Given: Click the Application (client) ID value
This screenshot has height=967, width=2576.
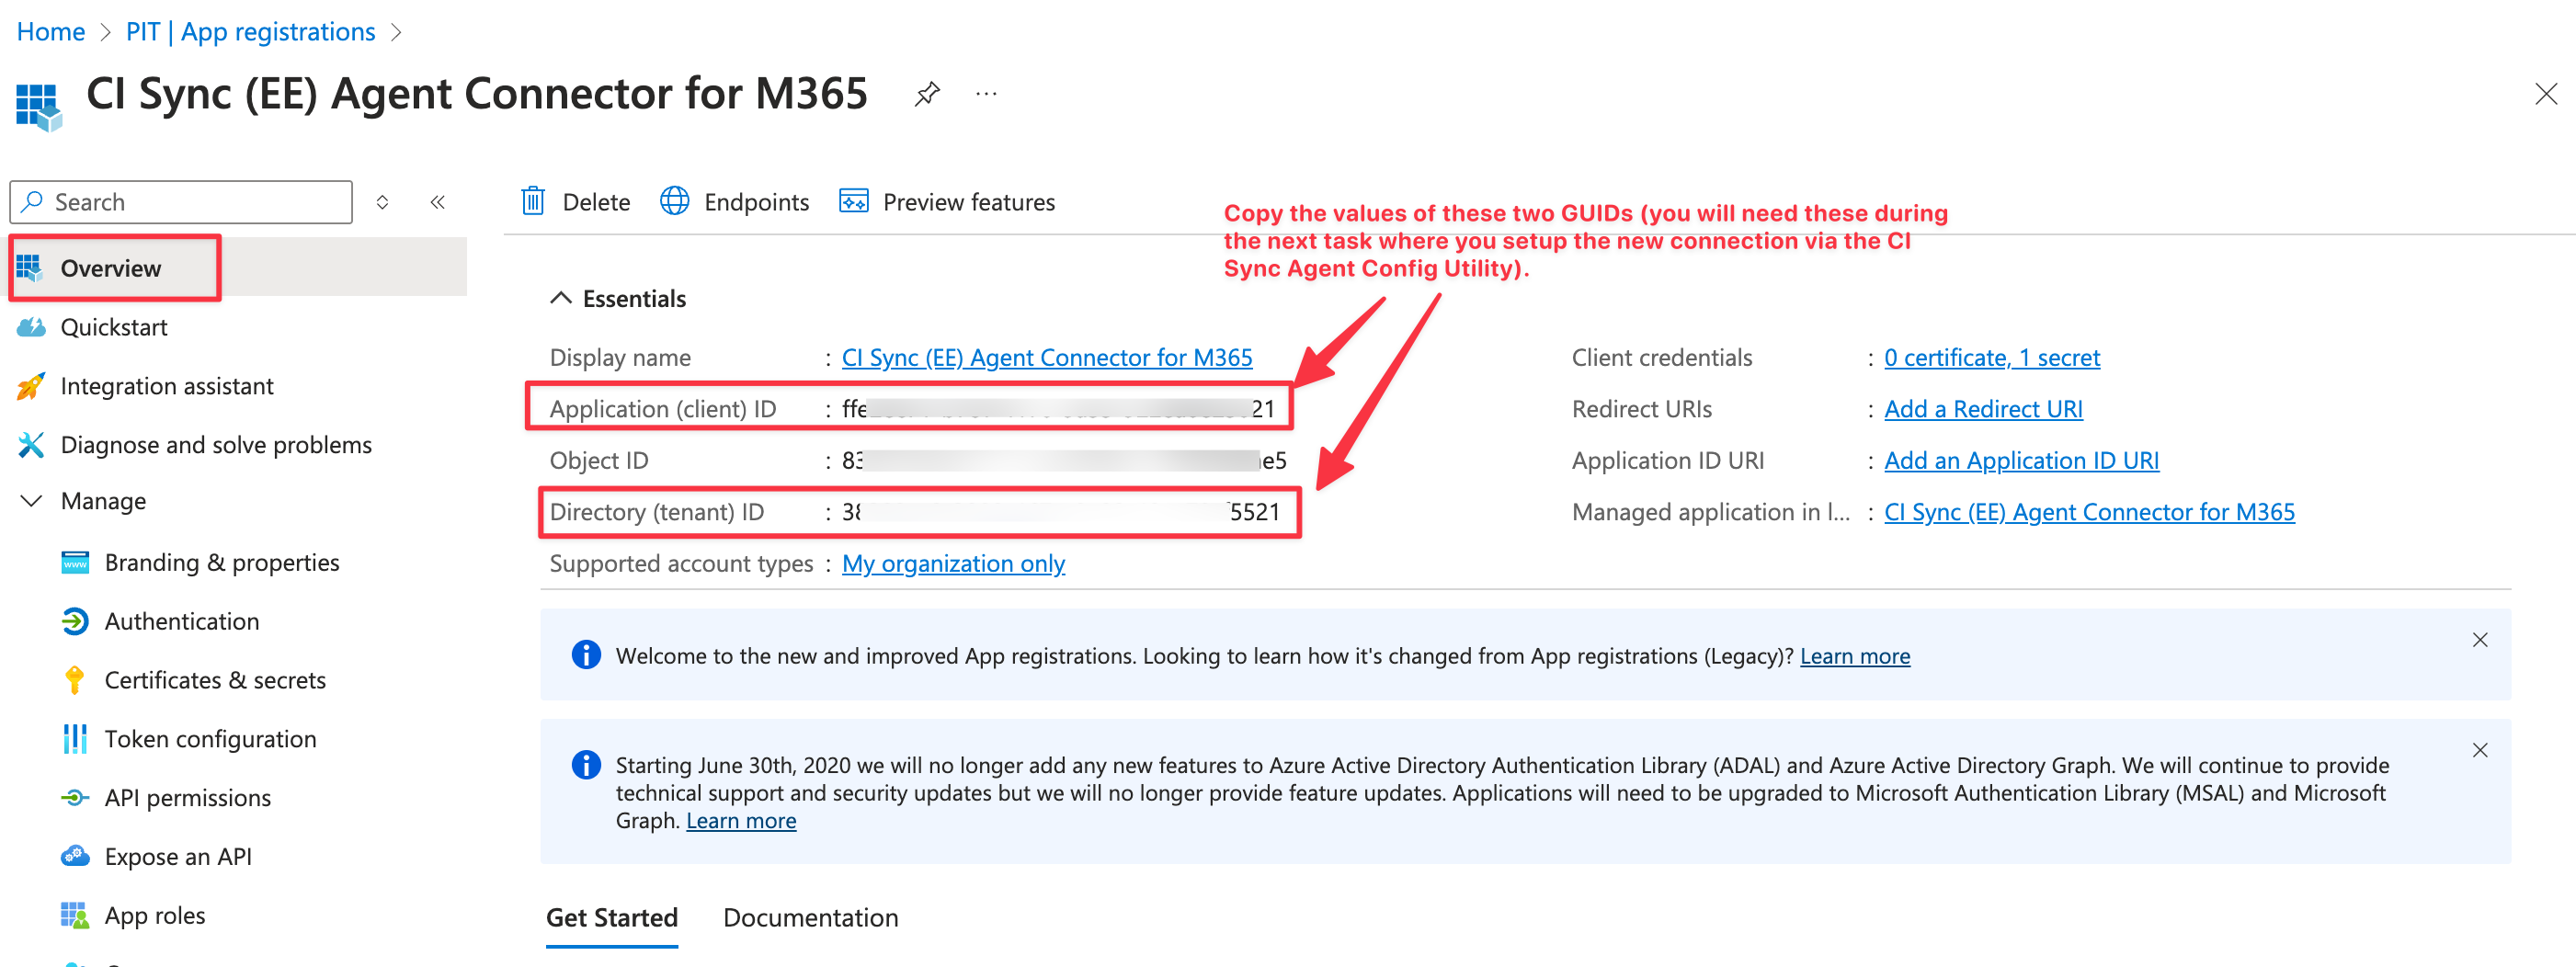Looking at the screenshot, I should [1058, 408].
